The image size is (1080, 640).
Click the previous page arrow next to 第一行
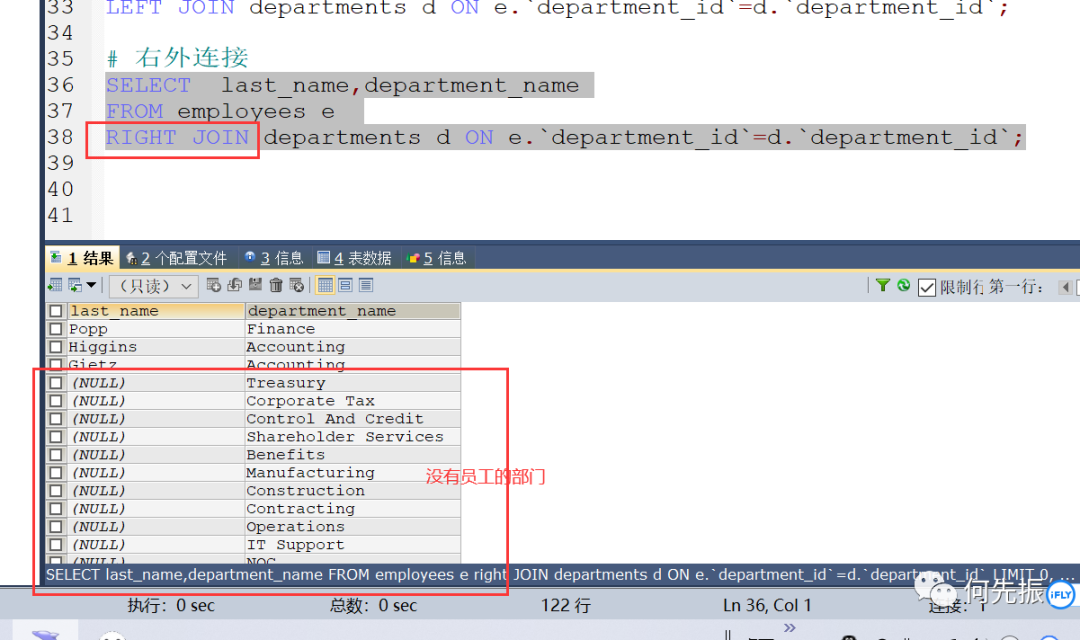[1065, 287]
